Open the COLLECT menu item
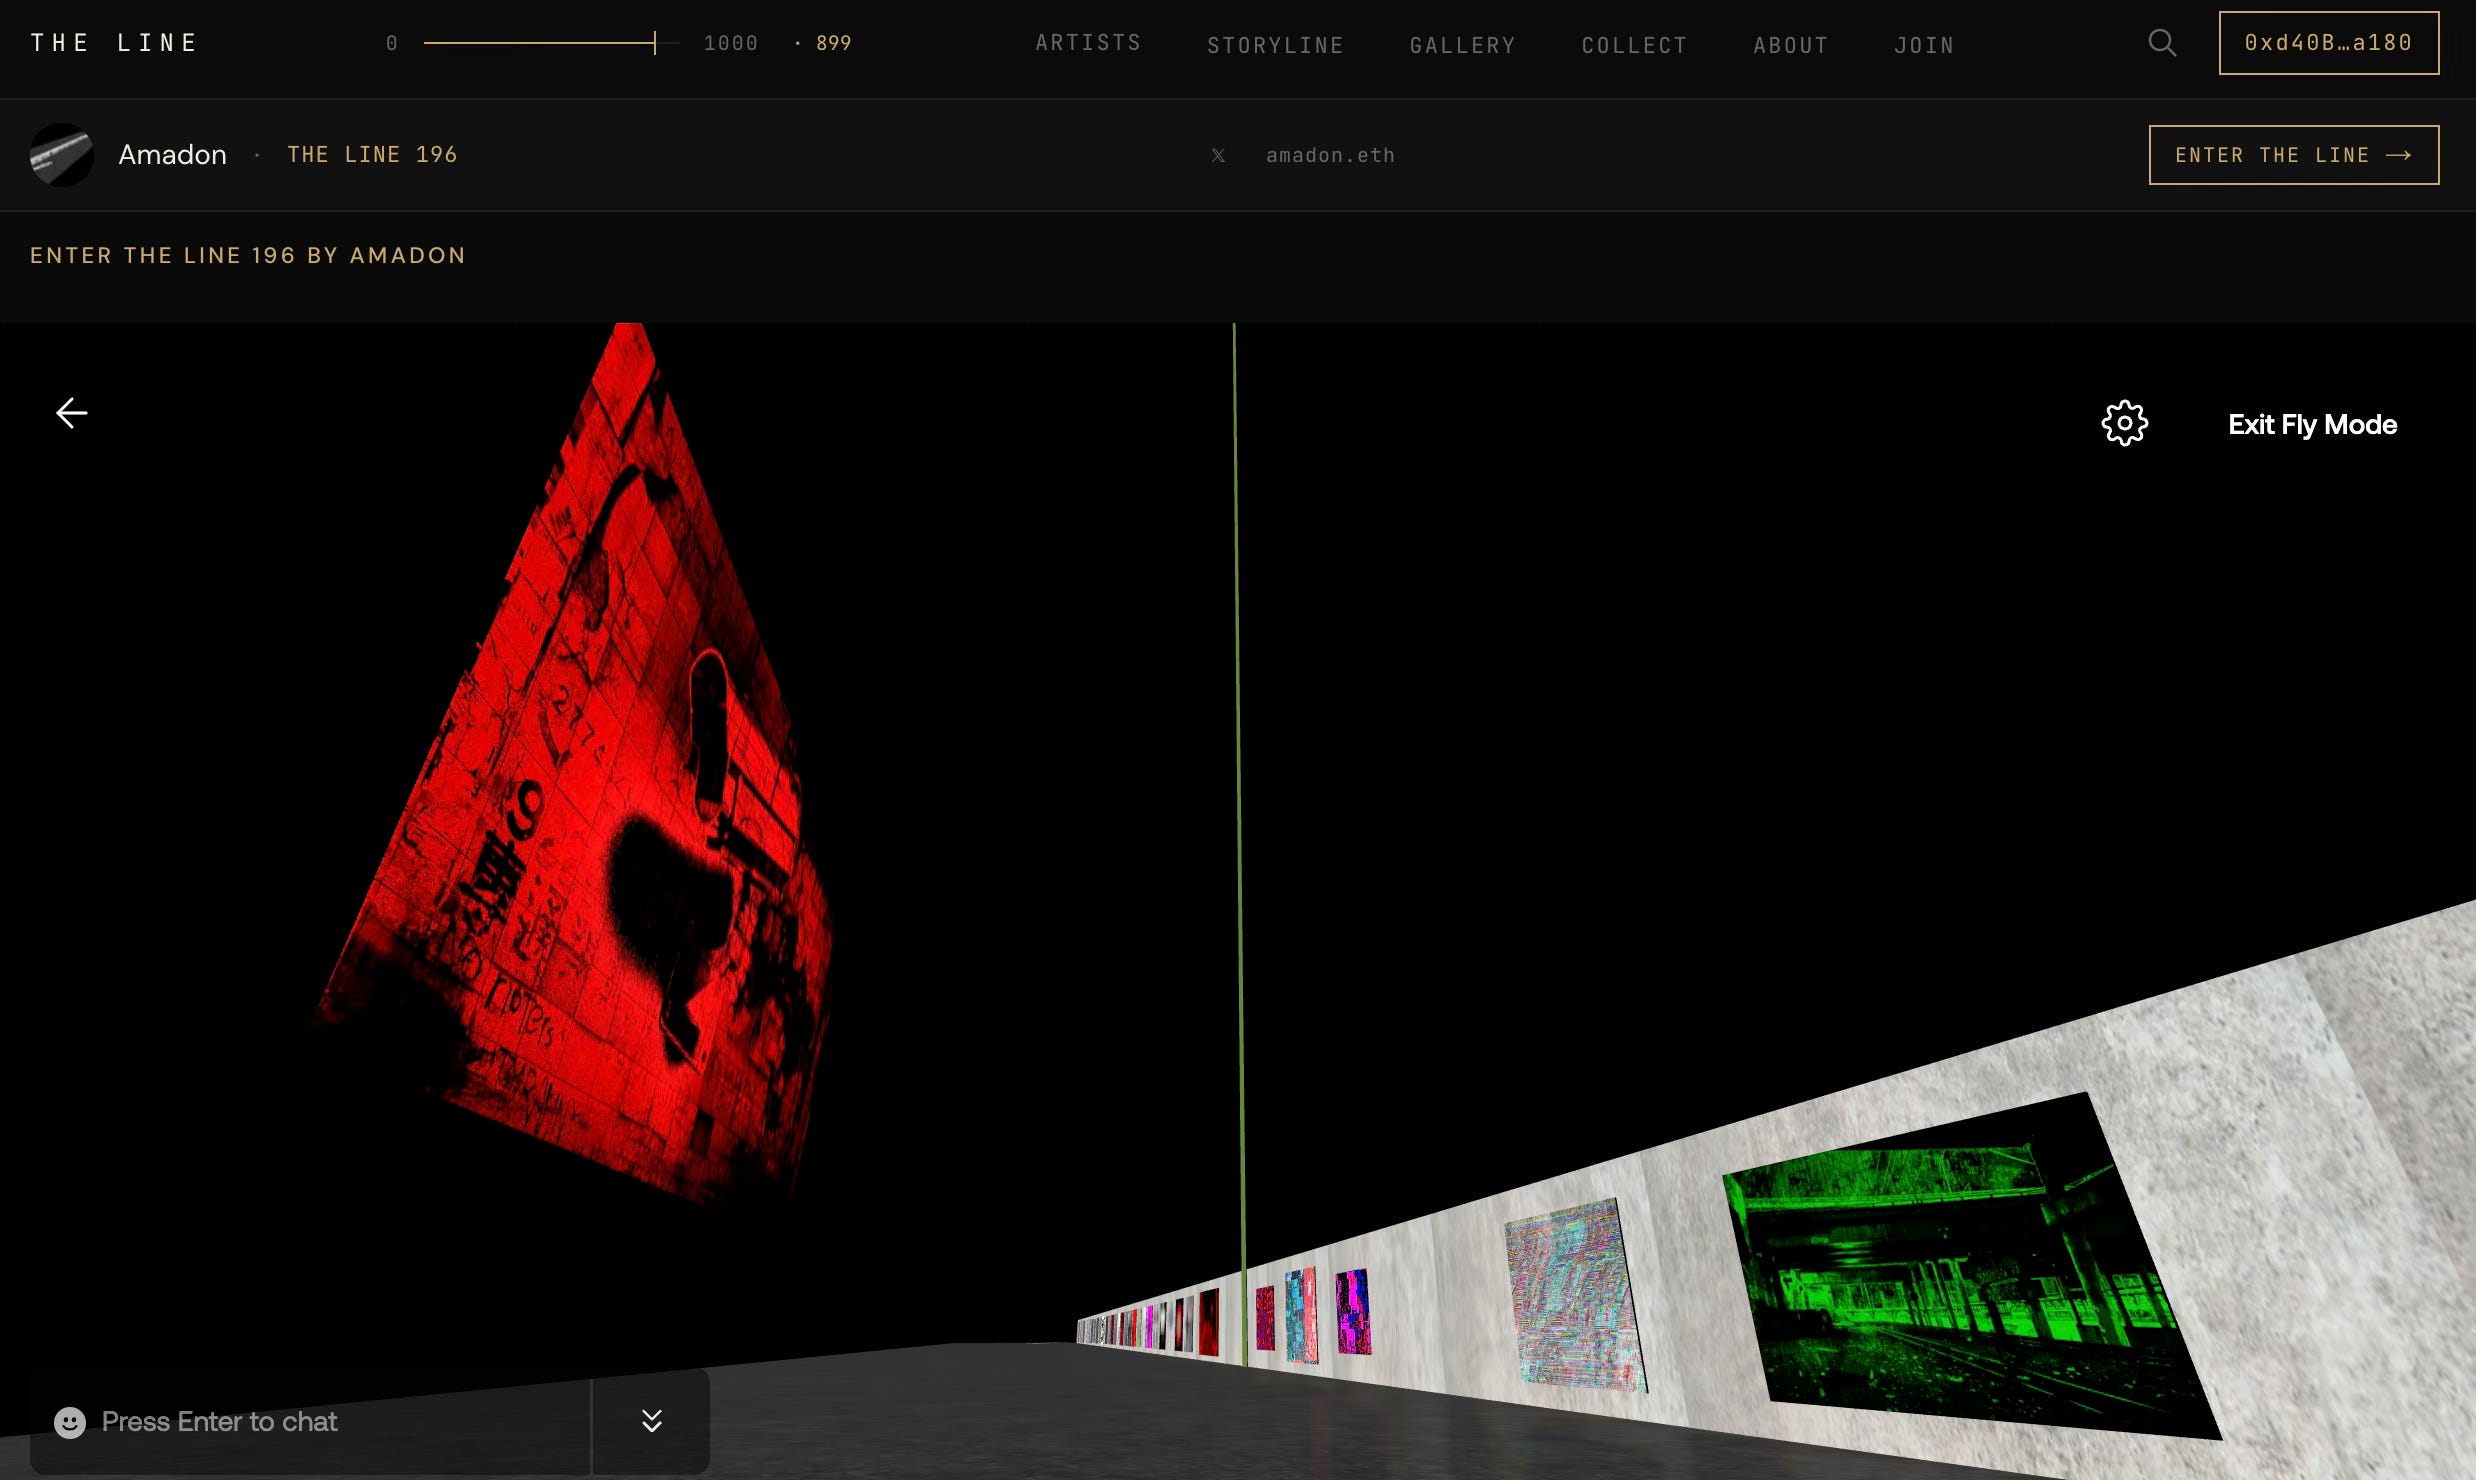This screenshot has width=2476, height=1480. tap(1634, 45)
